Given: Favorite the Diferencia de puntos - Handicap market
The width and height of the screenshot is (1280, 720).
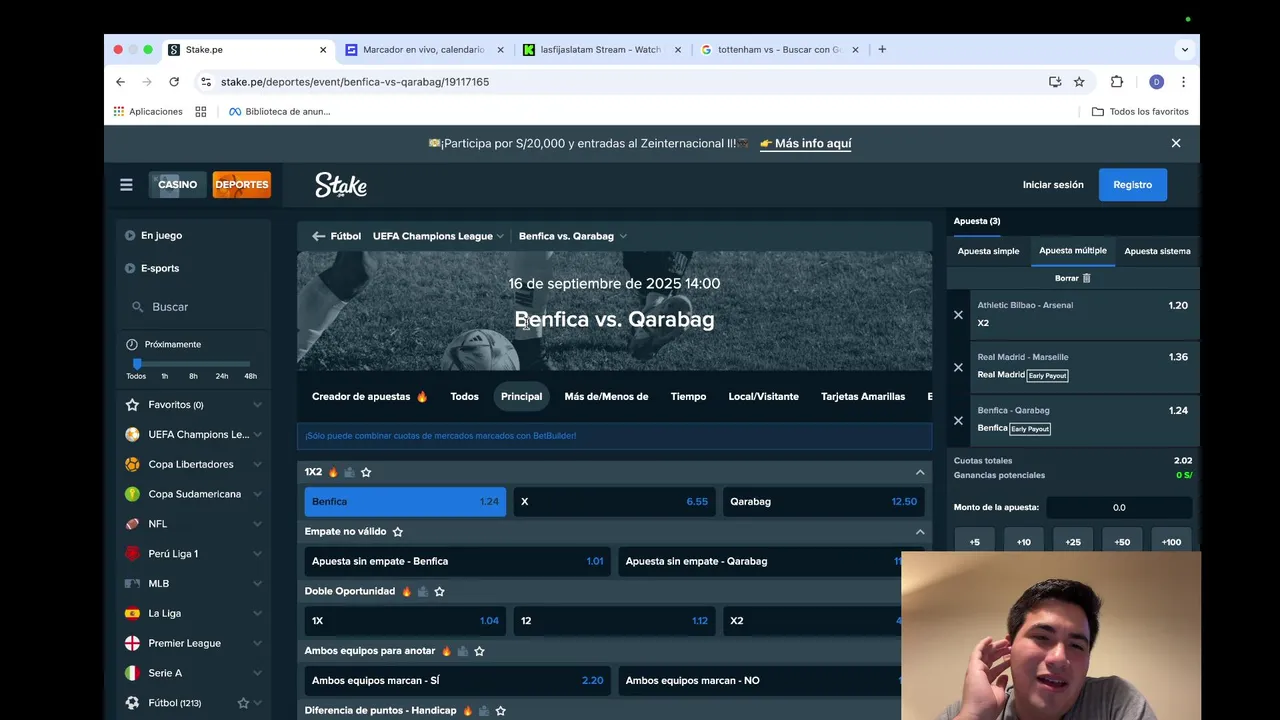Looking at the screenshot, I should click(500, 711).
